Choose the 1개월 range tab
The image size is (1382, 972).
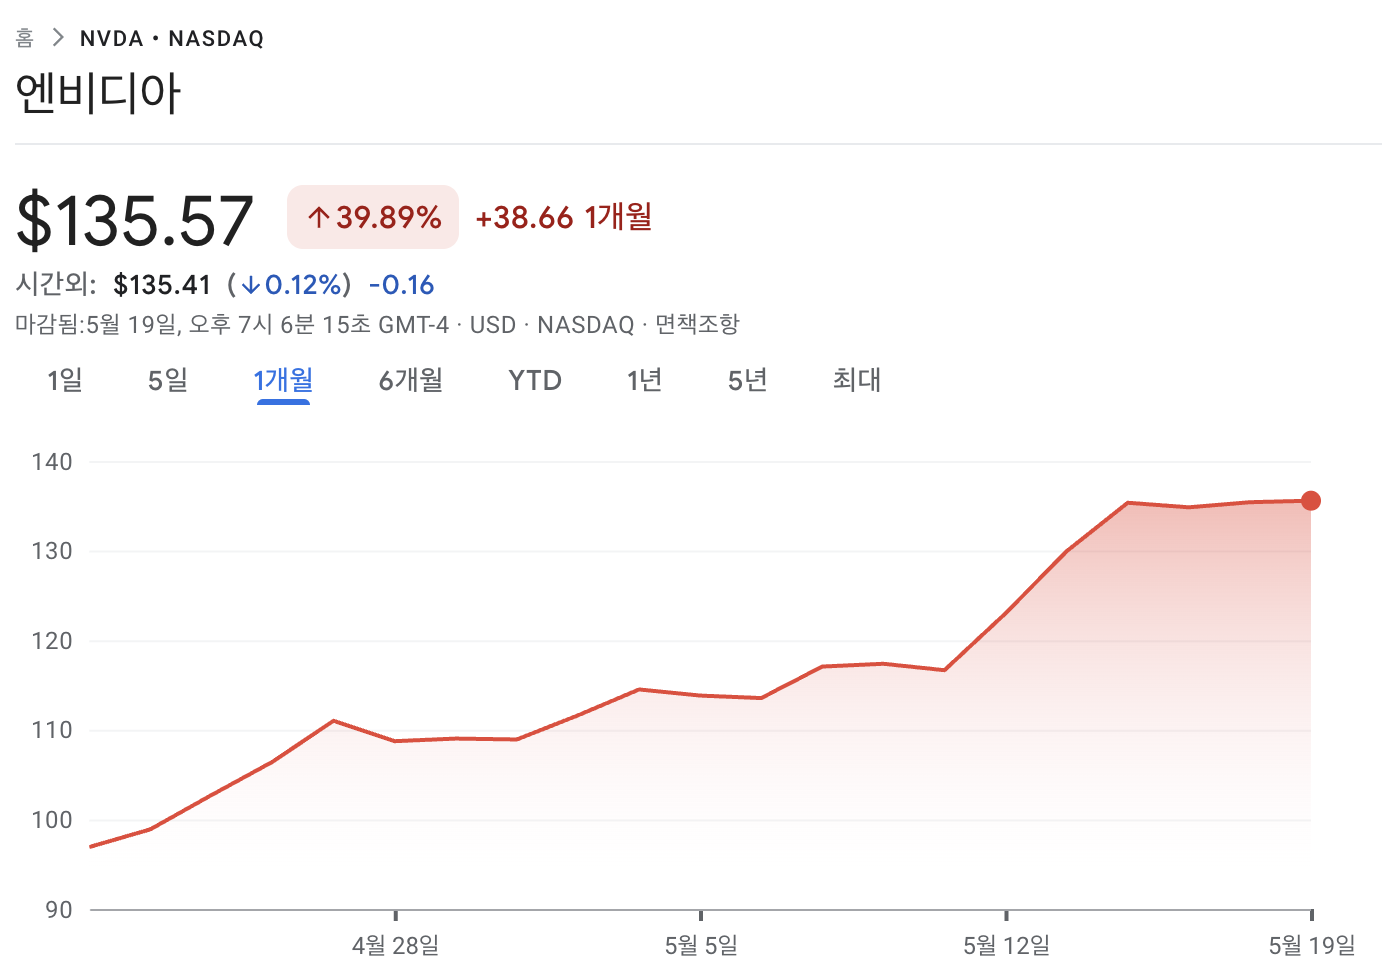coord(283,380)
